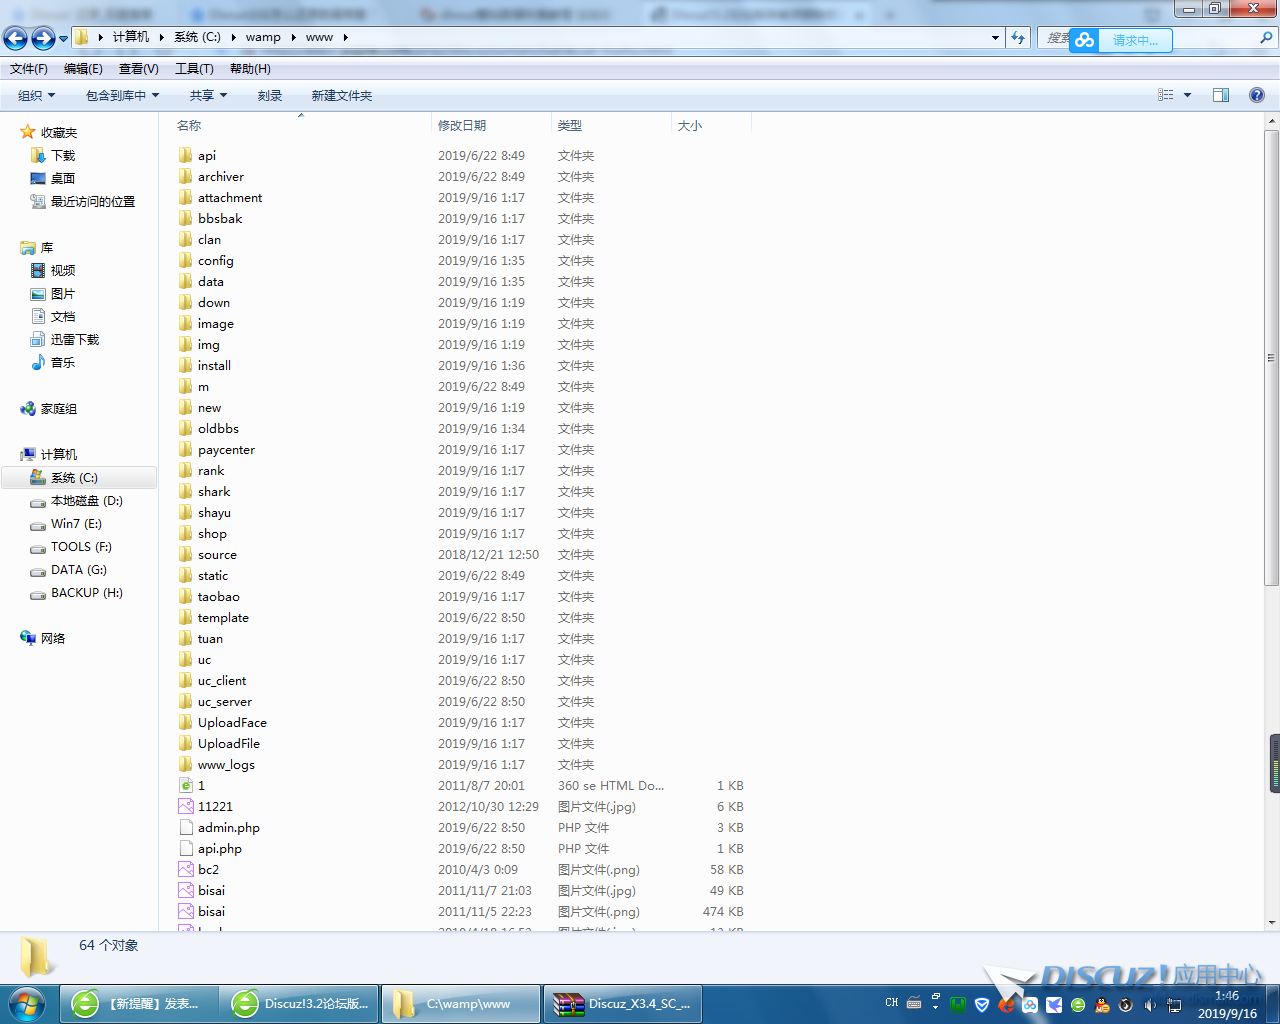Select the admin.php file icon
The image size is (1280, 1024).
(x=186, y=827)
